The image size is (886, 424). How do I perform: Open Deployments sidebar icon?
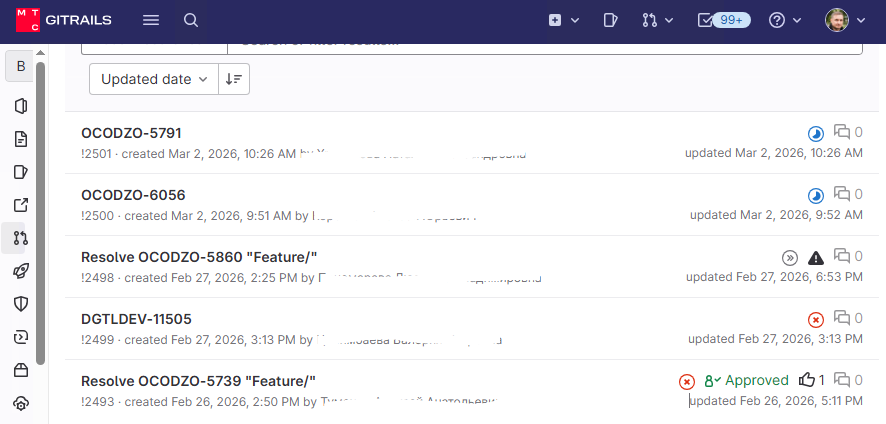[21, 338]
